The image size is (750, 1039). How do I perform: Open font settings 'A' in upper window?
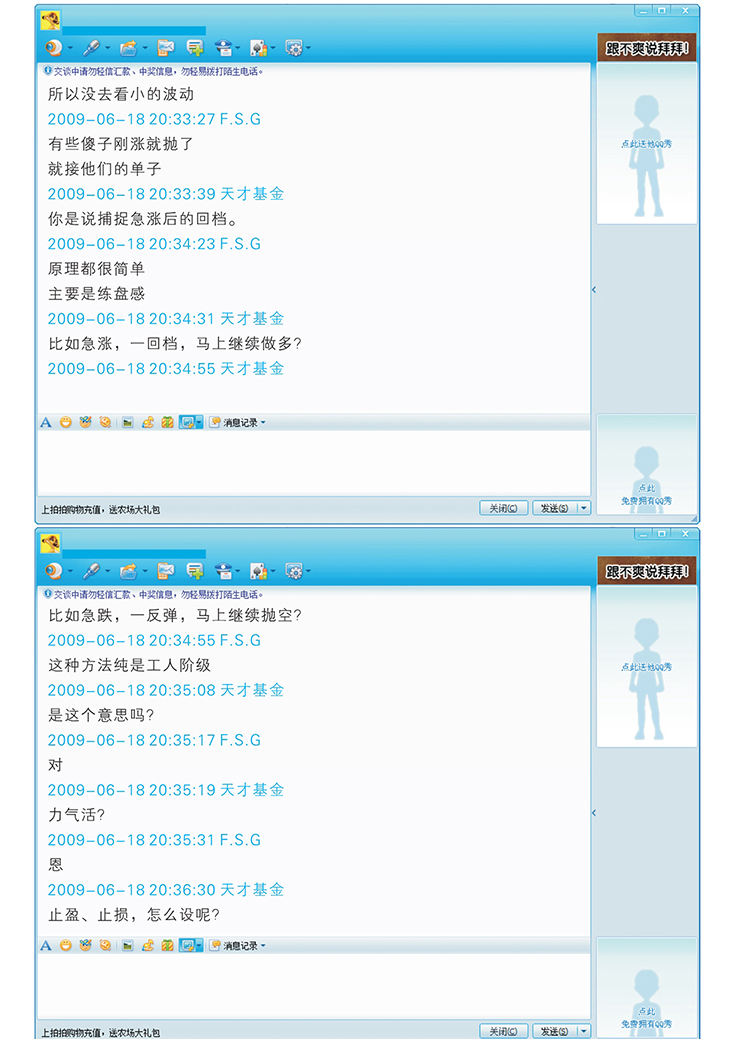pyautogui.click(x=46, y=422)
